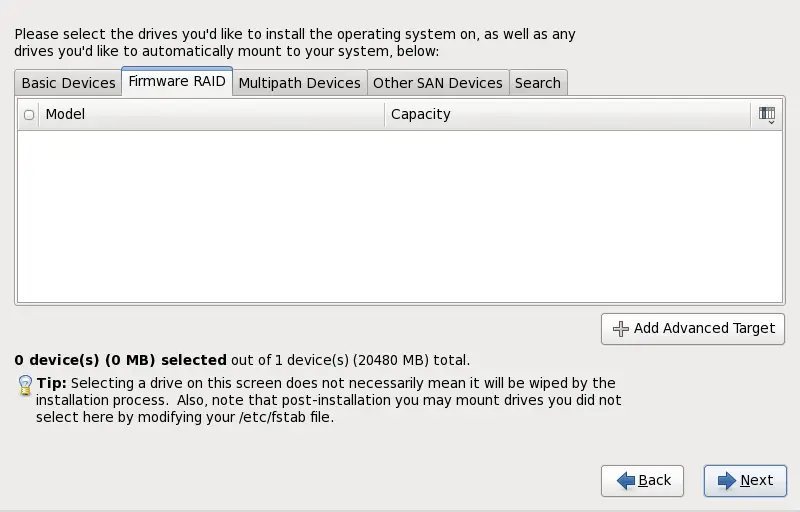Select the Firmware RAID tab
The width and height of the screenshot is (800, 512).
177,82
